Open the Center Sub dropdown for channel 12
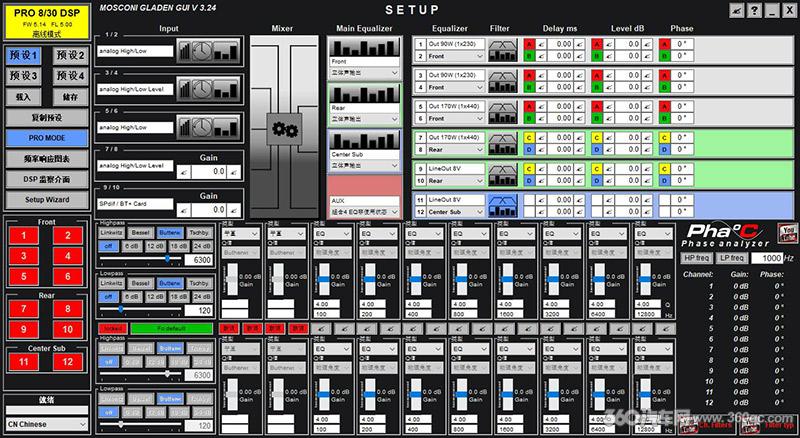The height and width of the screenshot is (438, 800). pos(456,212)
